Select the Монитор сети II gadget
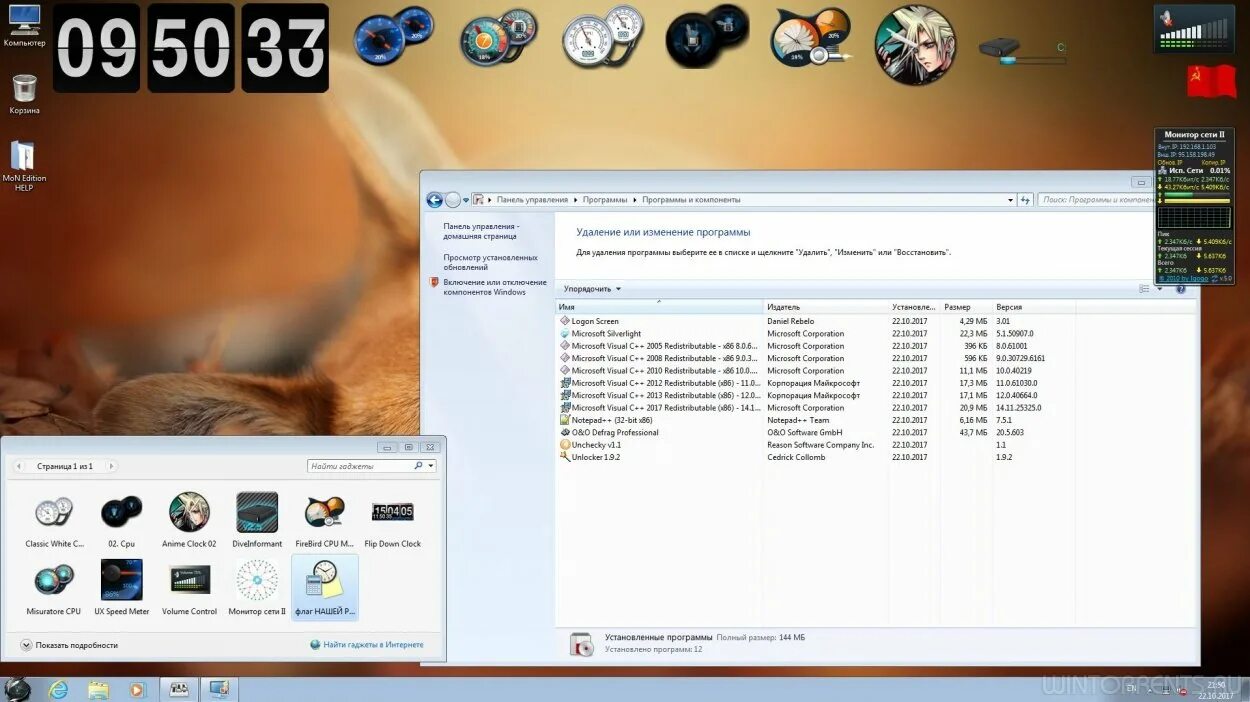This screenshot has width=1250, height=702. point(257,587)
